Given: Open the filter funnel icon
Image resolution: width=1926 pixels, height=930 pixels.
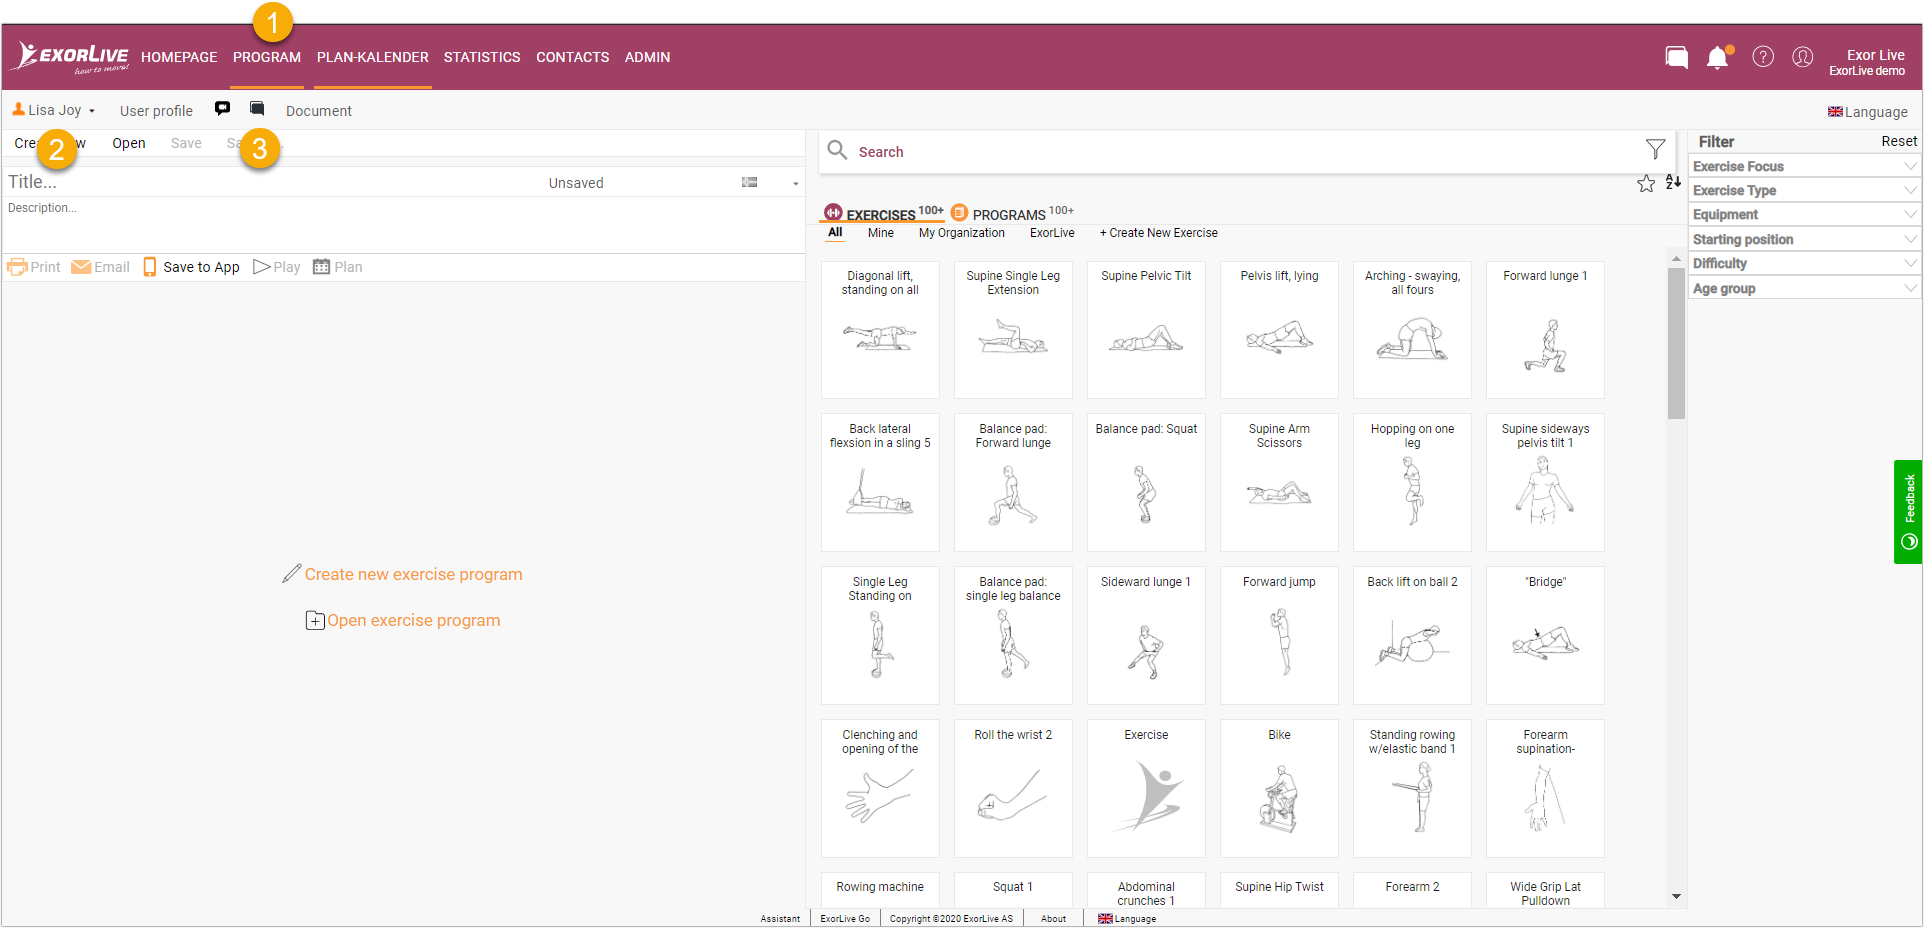Looking at the screenshot, I should [1656, 149].
